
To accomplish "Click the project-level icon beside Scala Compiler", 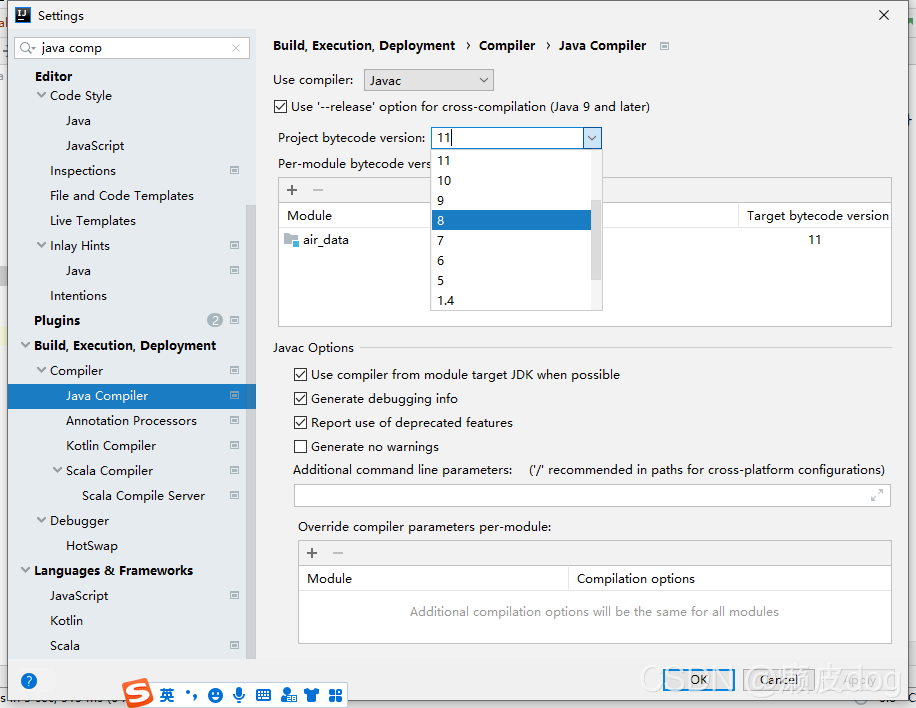I will 234,470.
